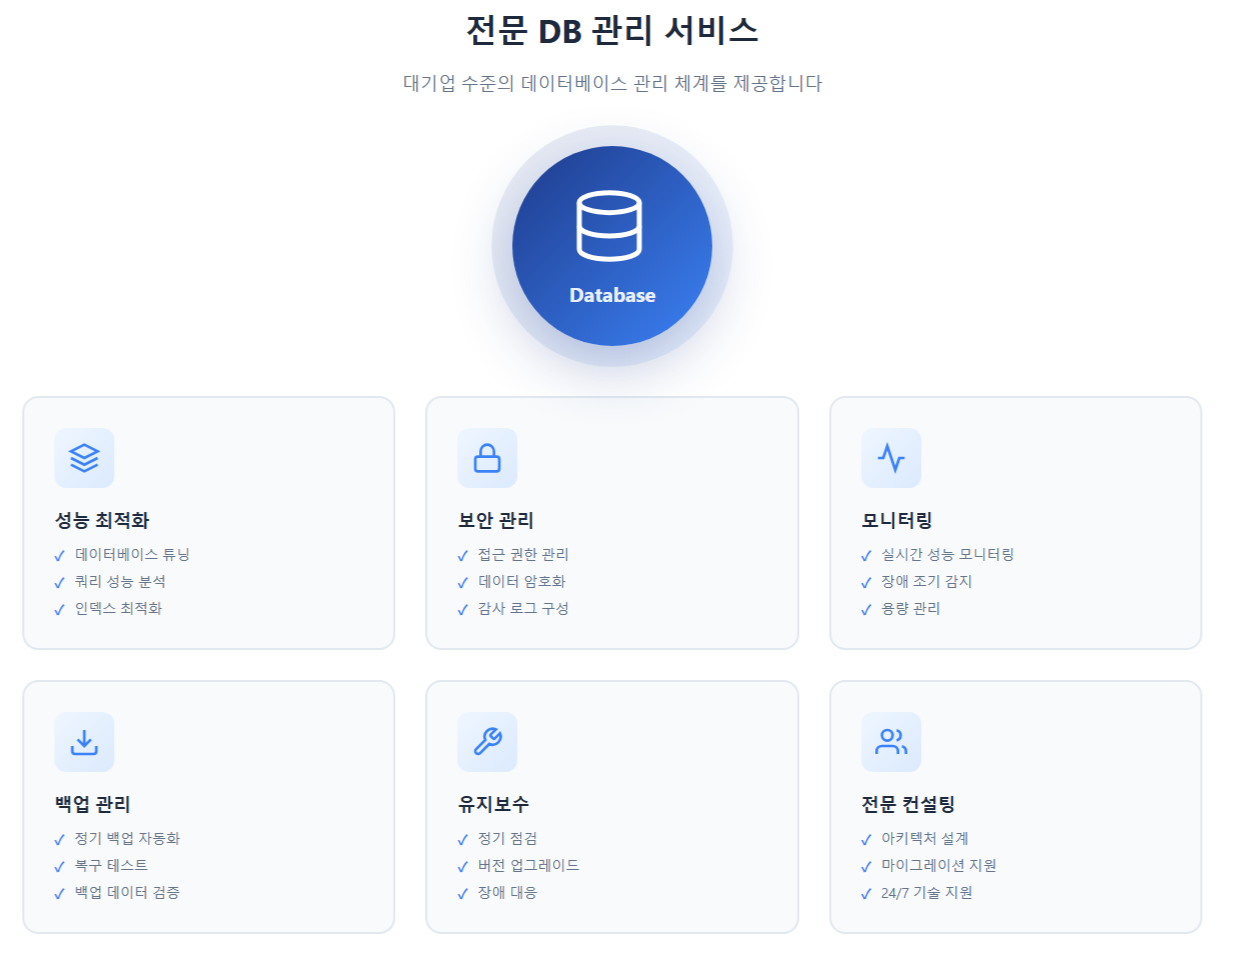Click the 데이터 암호화 list item
The image size is (1234, 966).
[x=522, y=581]
